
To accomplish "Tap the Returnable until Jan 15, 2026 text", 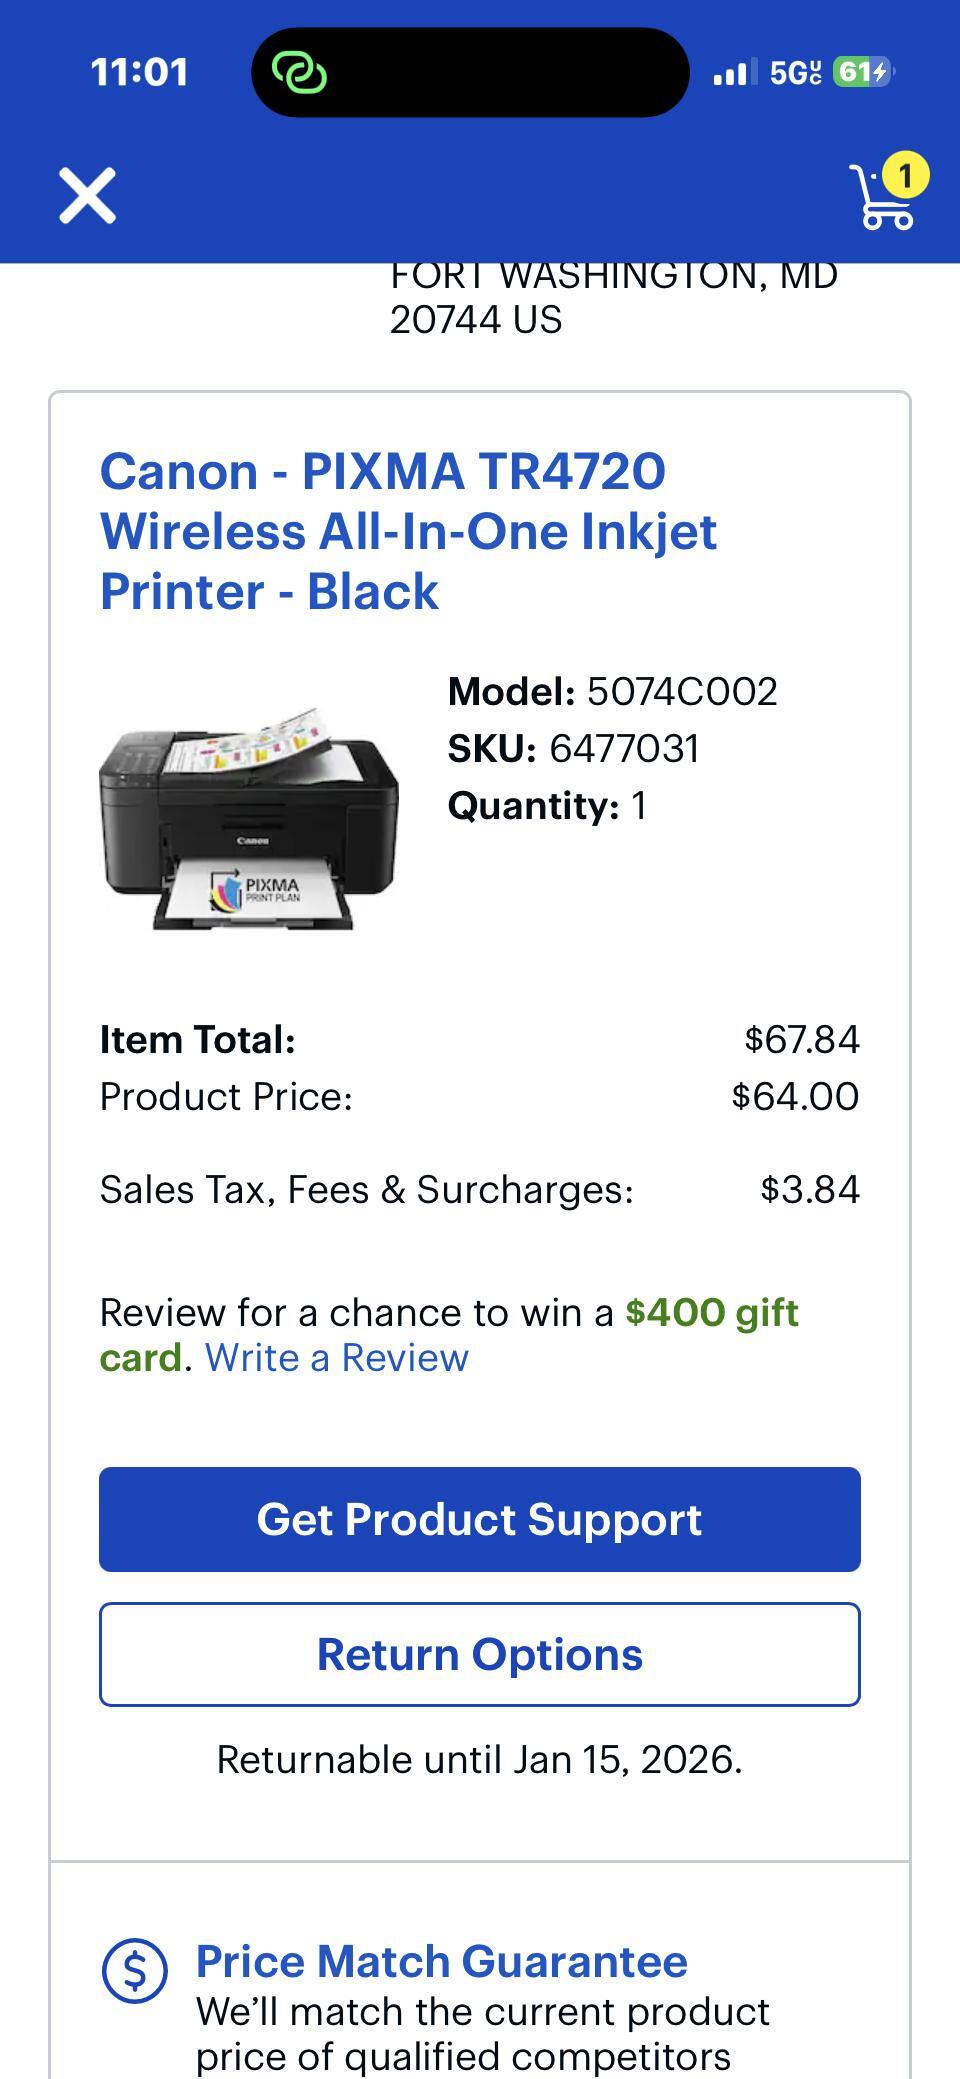I will point(480,1760).
